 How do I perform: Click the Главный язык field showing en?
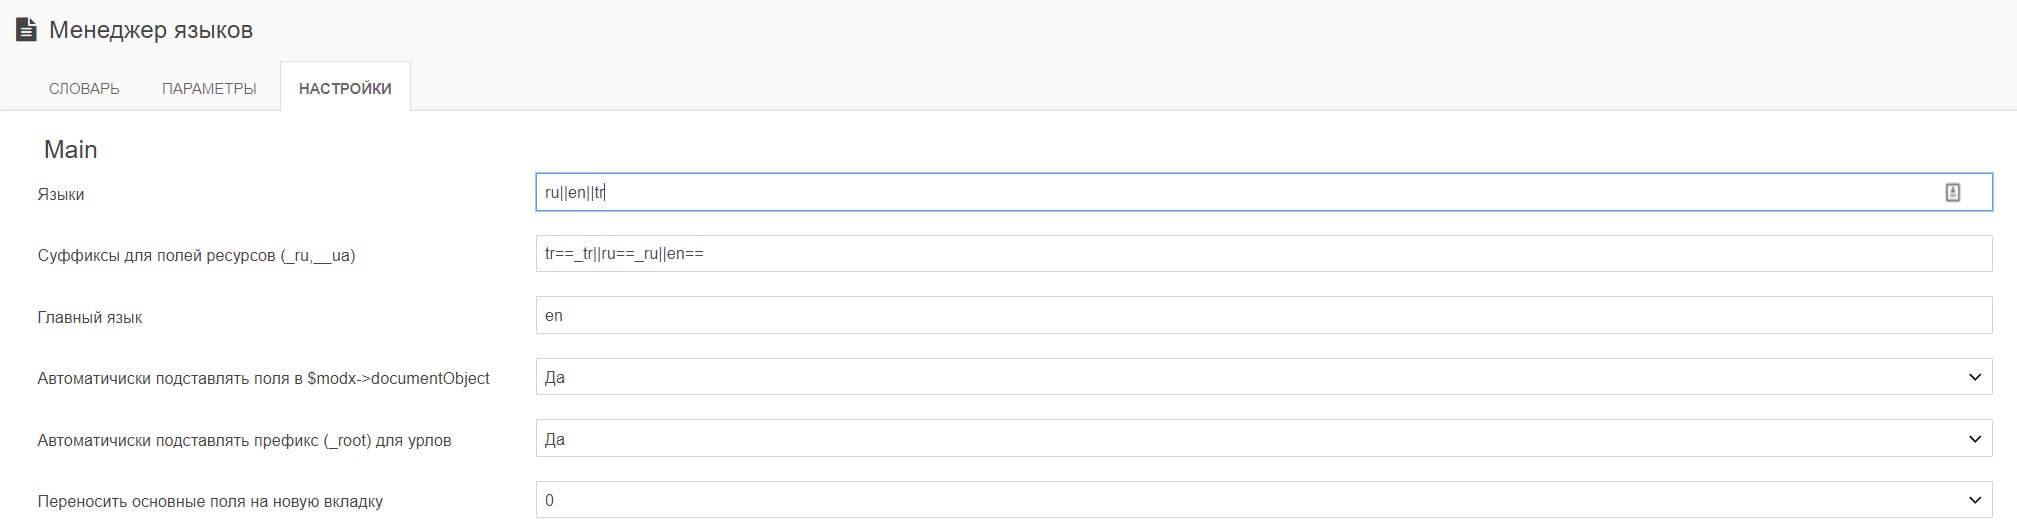[x=1264, y=315]
